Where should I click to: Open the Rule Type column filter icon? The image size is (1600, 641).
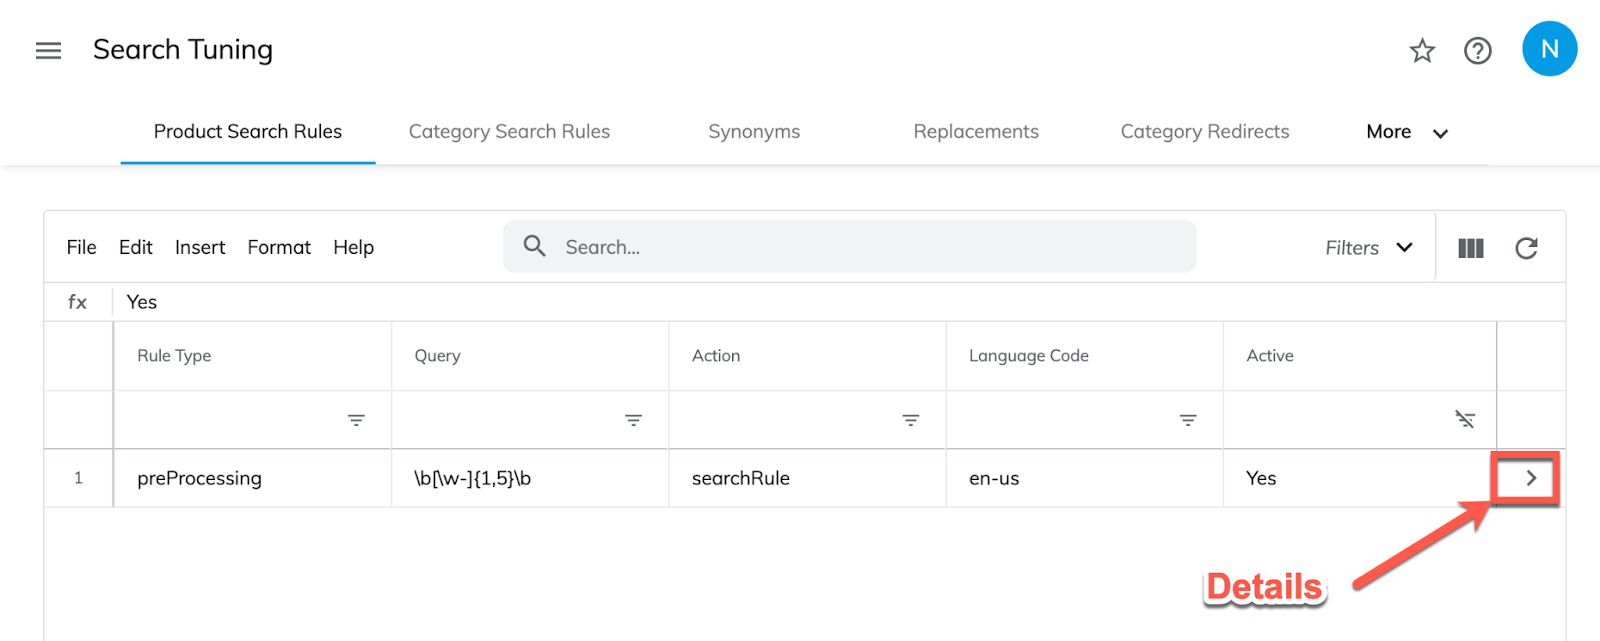point(356,420)
